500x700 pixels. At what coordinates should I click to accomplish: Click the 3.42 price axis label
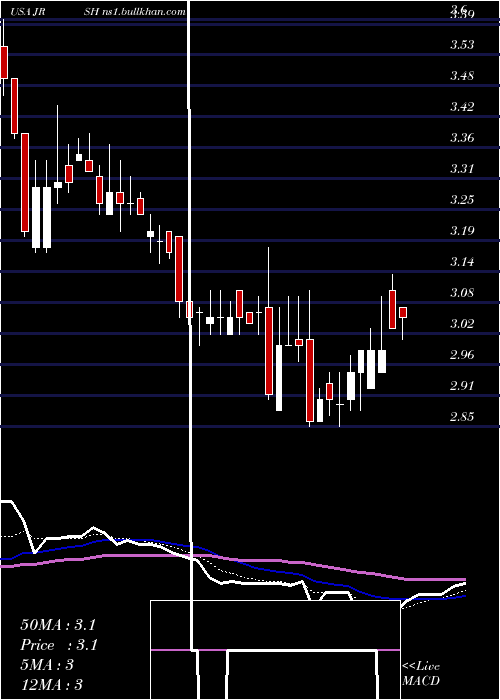click(x=462, y=107)
